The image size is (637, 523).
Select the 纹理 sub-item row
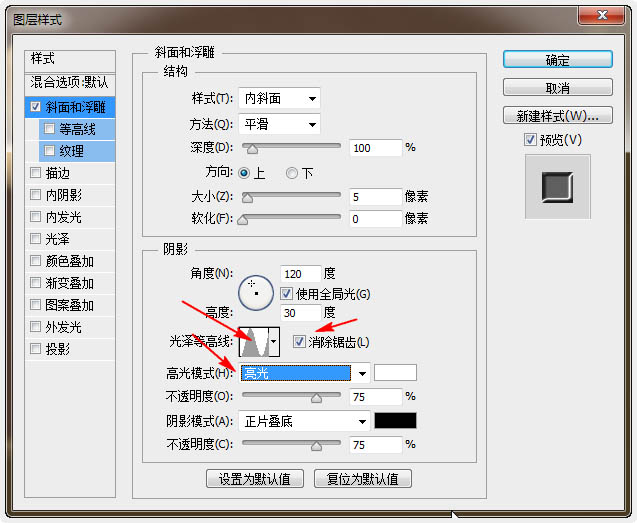(77, 151)
